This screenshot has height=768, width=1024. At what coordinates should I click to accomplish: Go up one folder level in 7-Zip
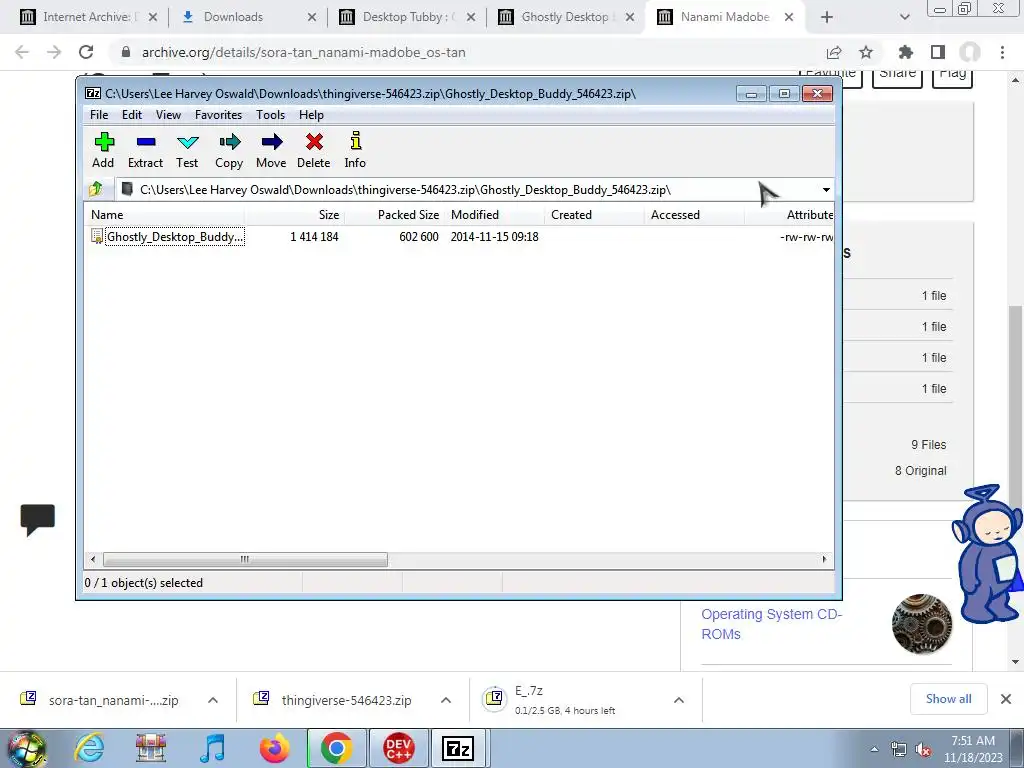(x=96, y=189)
